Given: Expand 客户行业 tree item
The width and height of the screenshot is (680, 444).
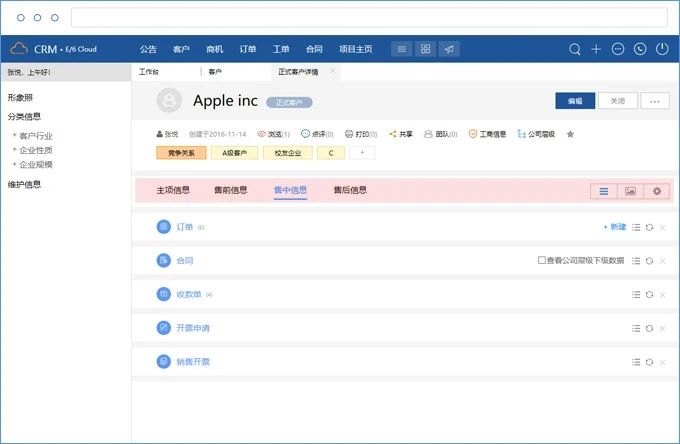Looking at the screenshot, I should click(14, 135).
